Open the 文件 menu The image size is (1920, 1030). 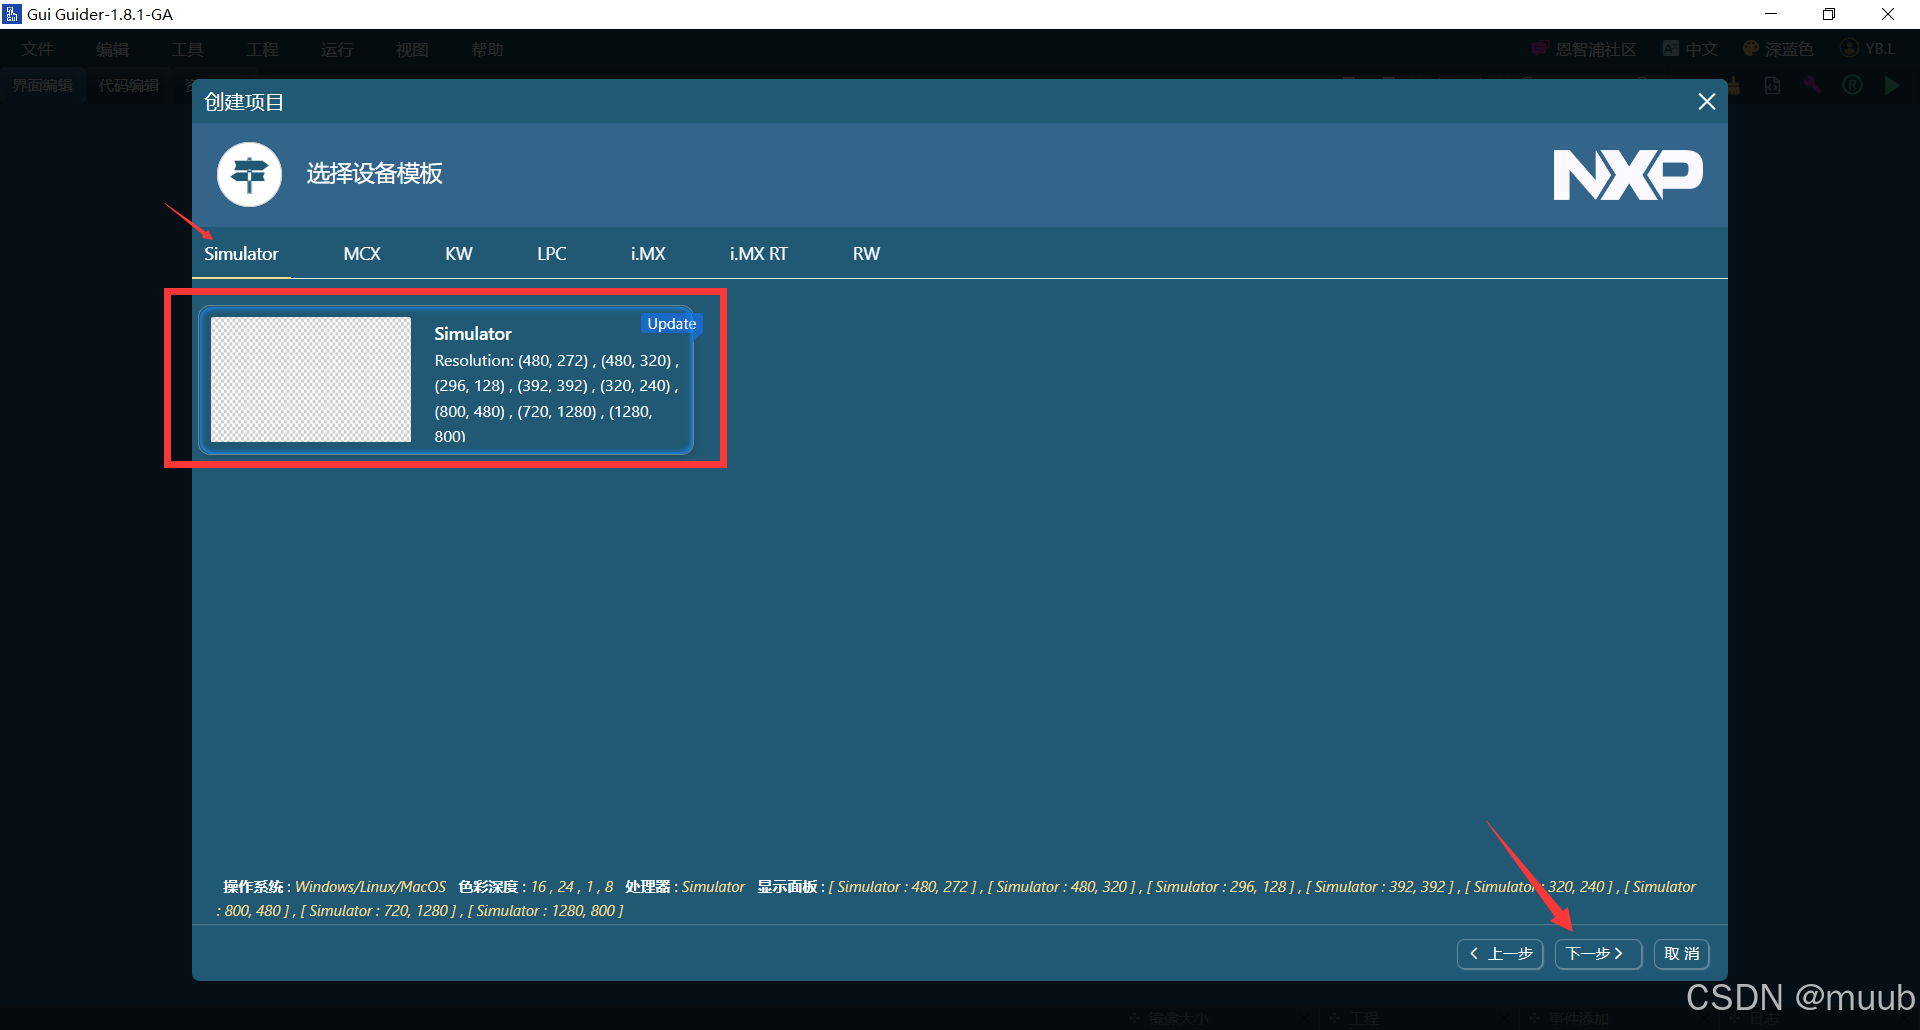[x=36, y=48]
